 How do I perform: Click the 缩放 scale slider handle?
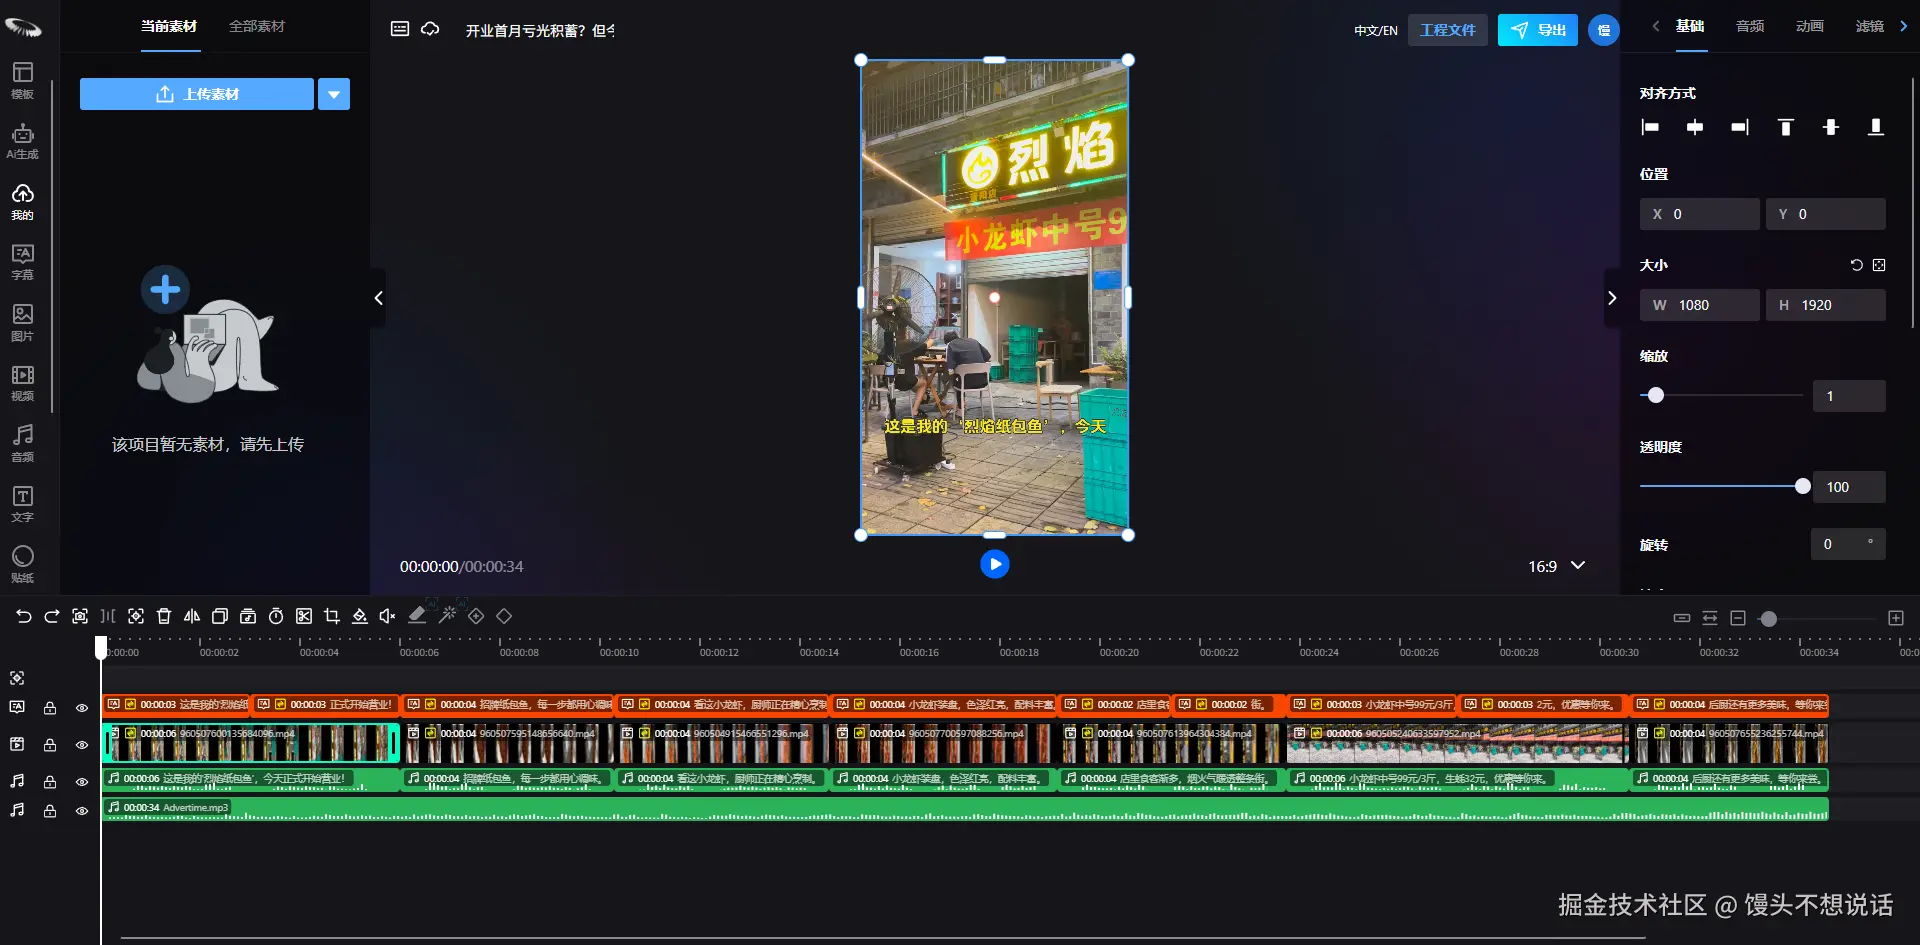pos(1656,395)
